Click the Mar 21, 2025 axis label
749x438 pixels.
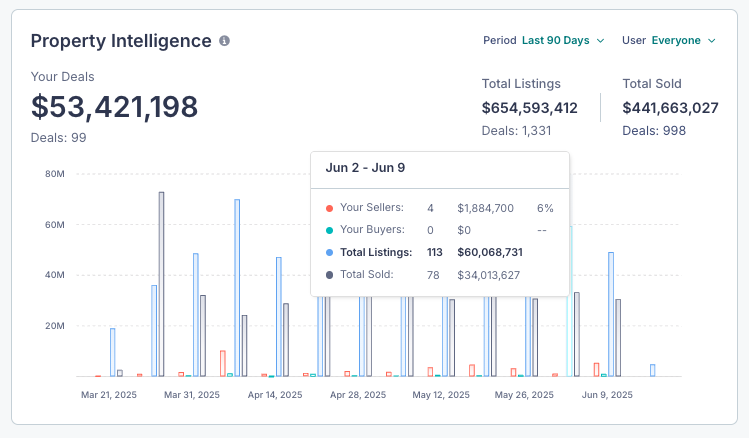pyautogui.click(x=108, y=395)
